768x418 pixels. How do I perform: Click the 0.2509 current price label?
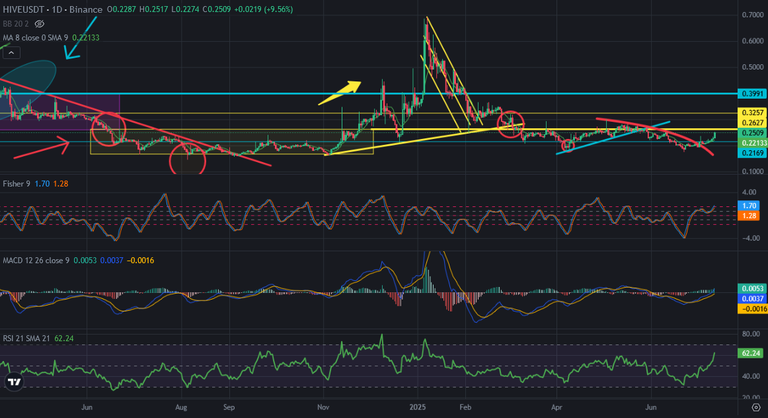tap(752, 133)
